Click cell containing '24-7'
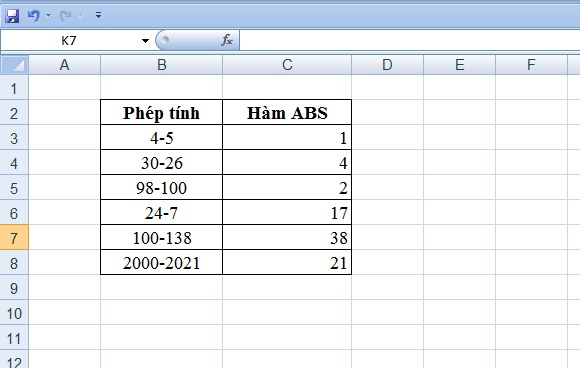580x368 pixels. point(161,213)
